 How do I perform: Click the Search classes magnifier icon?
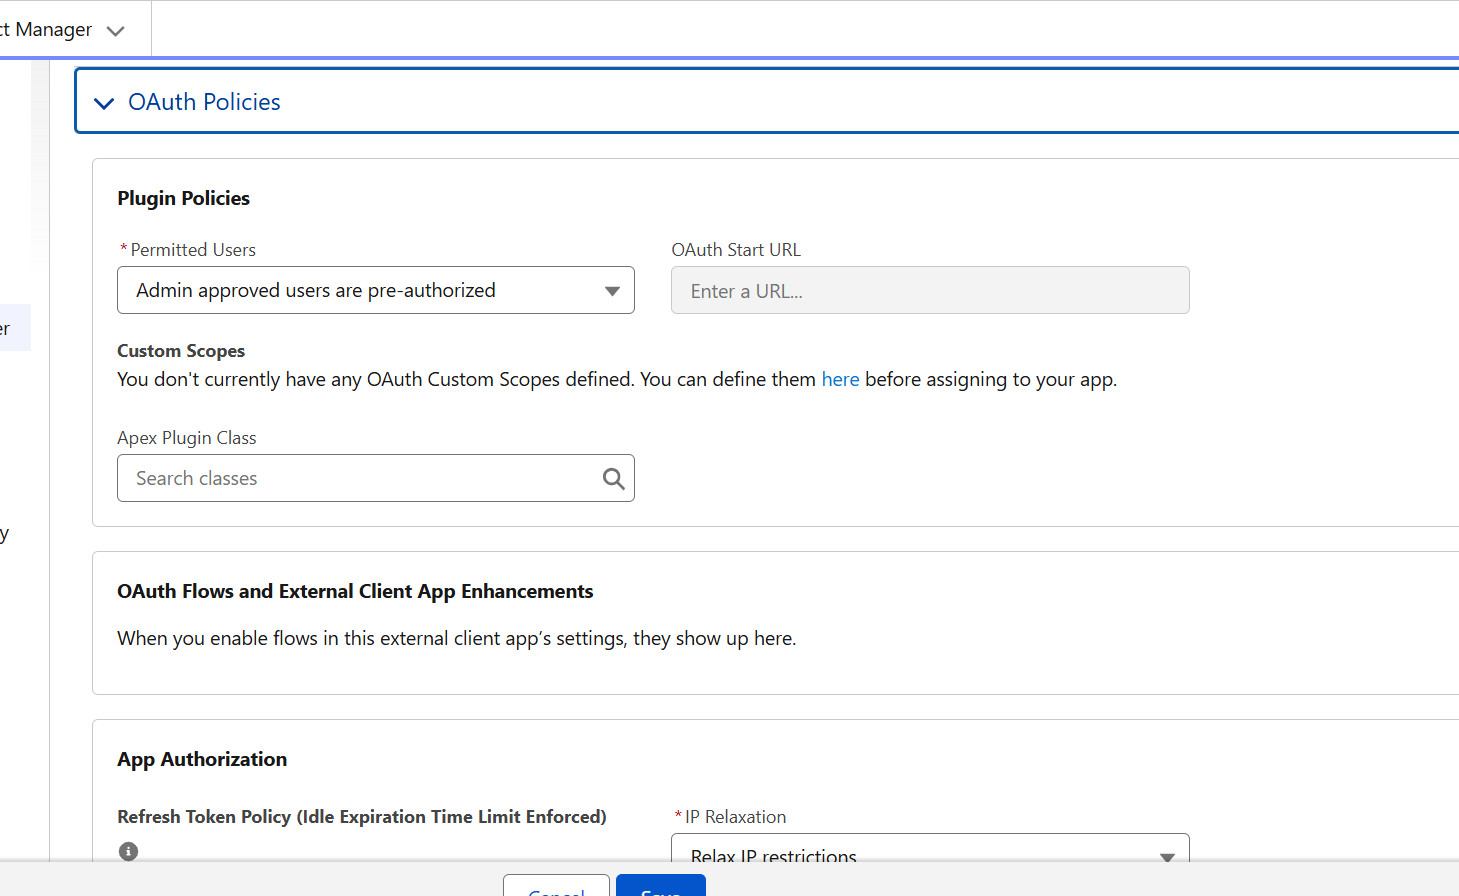(x=614, y=479)
